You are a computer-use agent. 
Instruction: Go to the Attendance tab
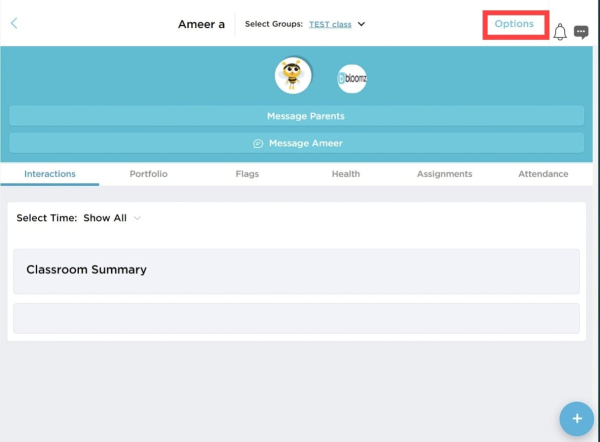tap(543, 174)
